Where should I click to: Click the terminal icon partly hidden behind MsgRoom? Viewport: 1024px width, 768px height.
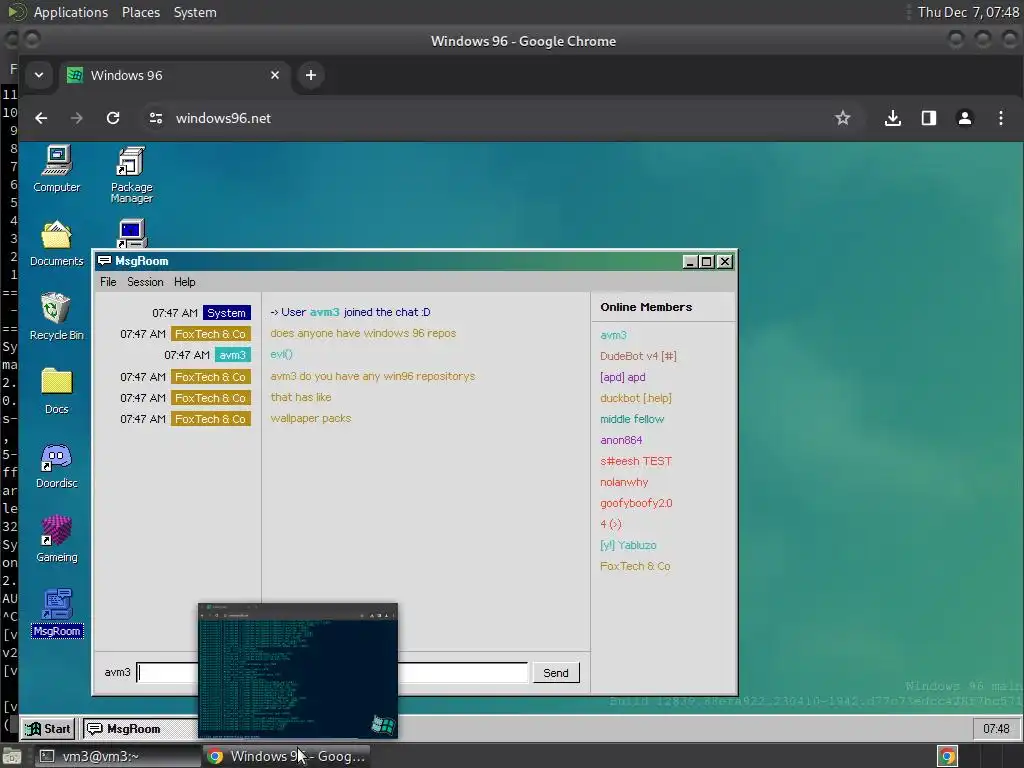(x=132, y=234)
